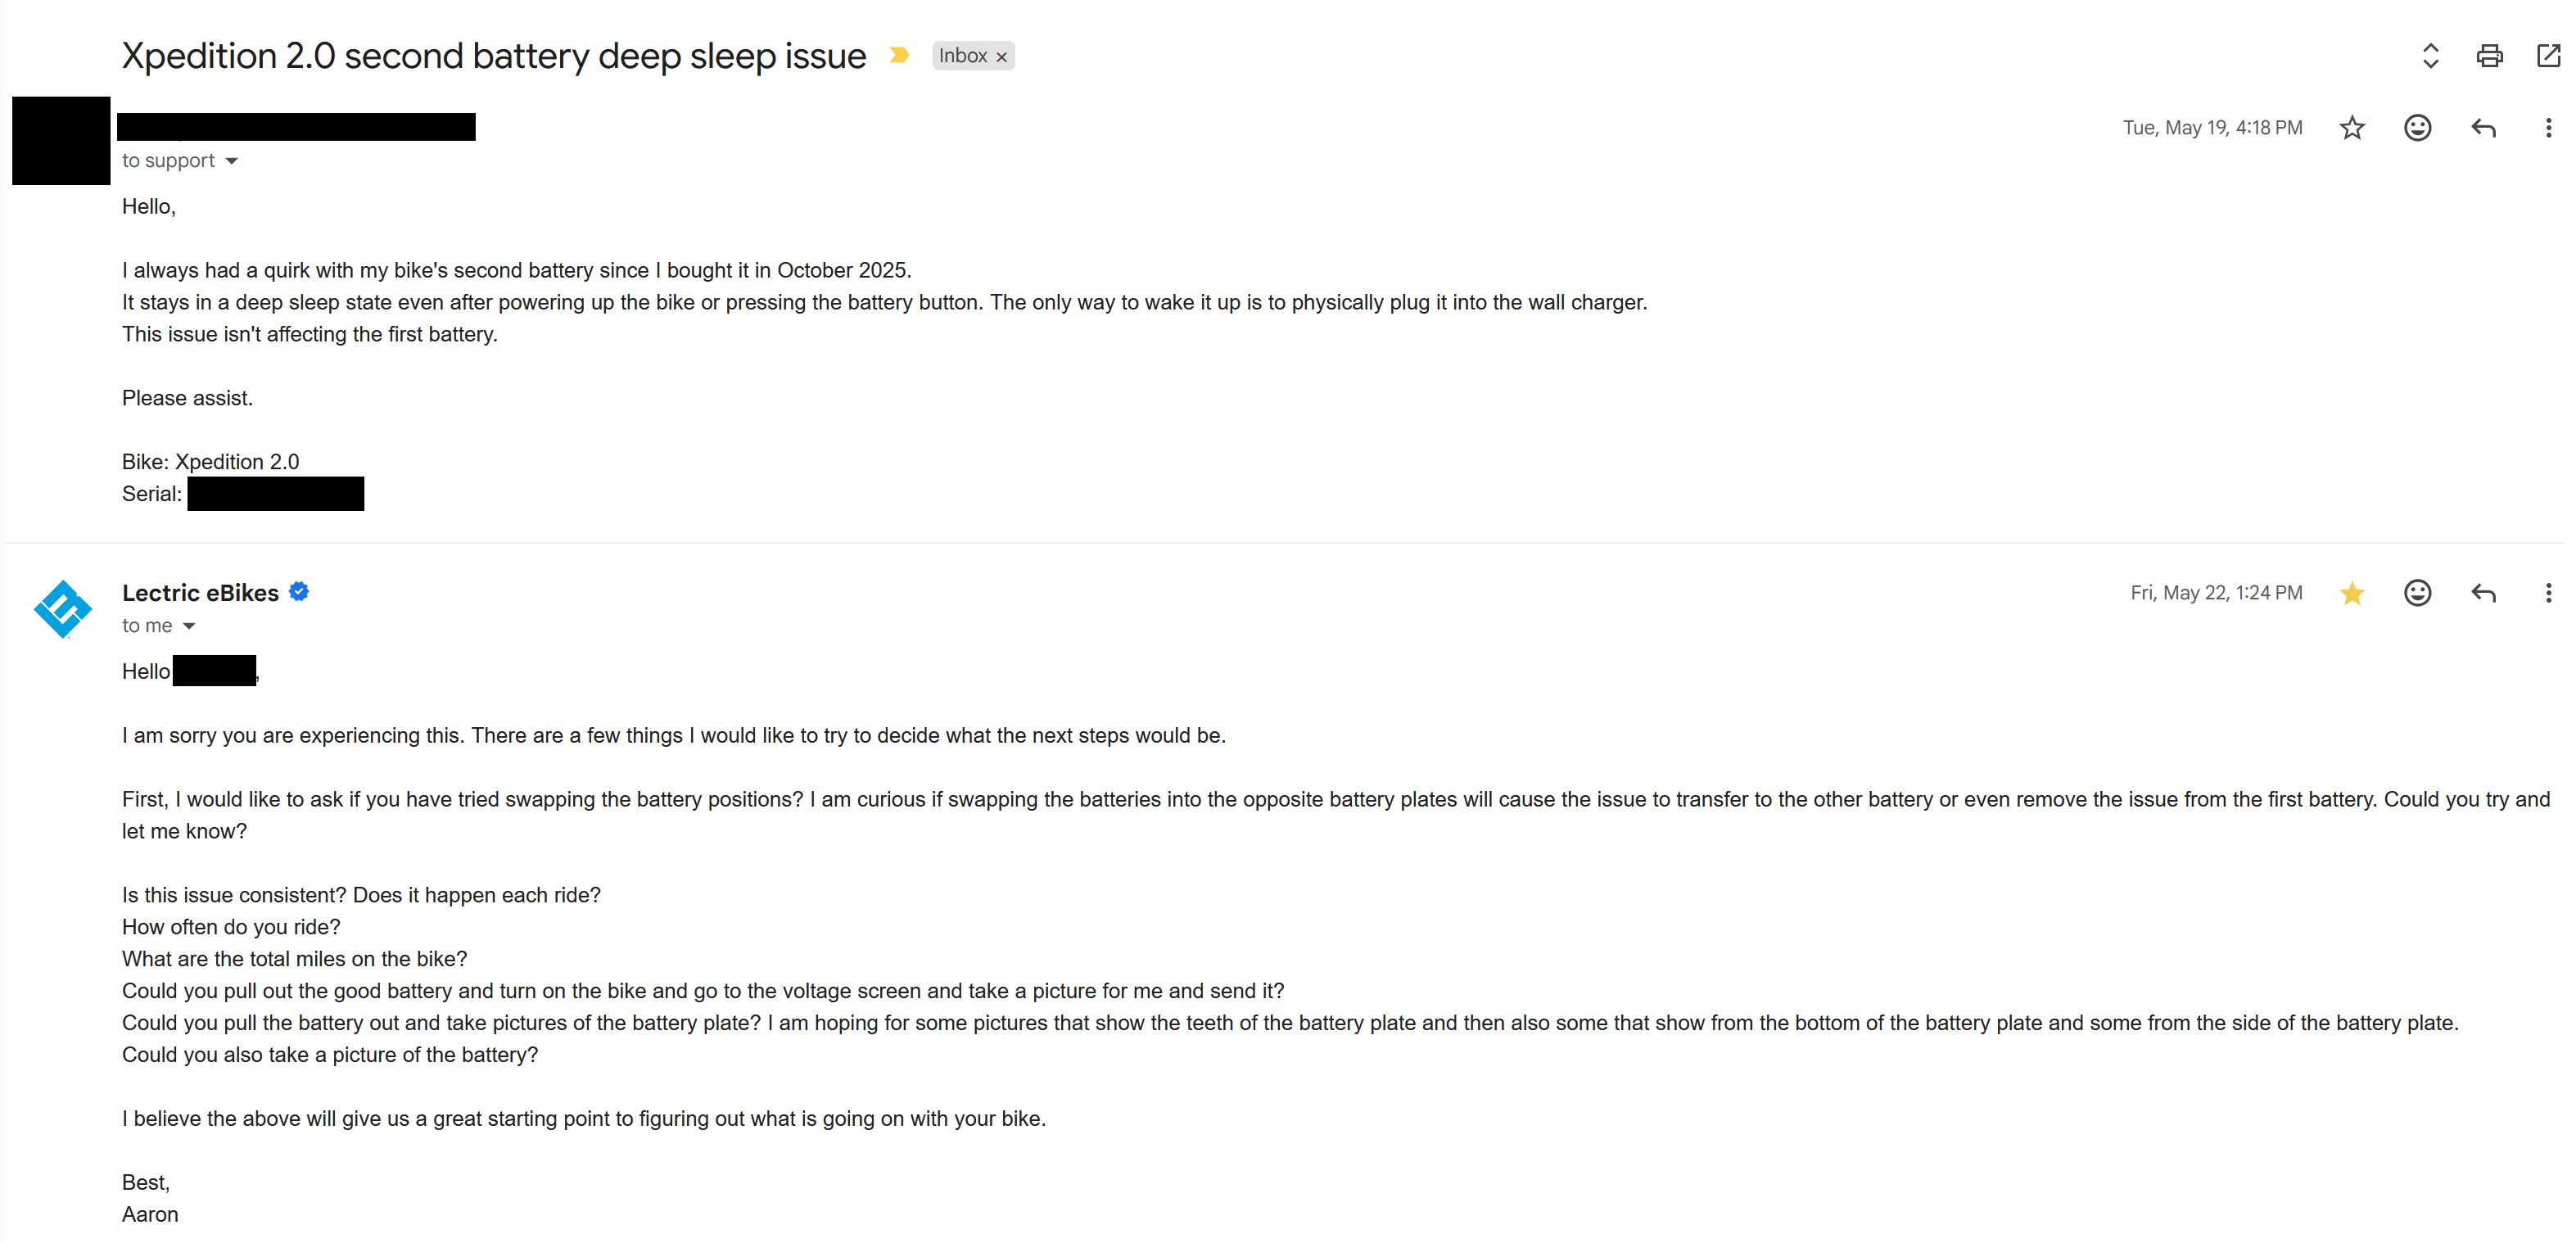
Task: Open more options for Lectric eBikes message
Action: click(x=2547, y=593)
